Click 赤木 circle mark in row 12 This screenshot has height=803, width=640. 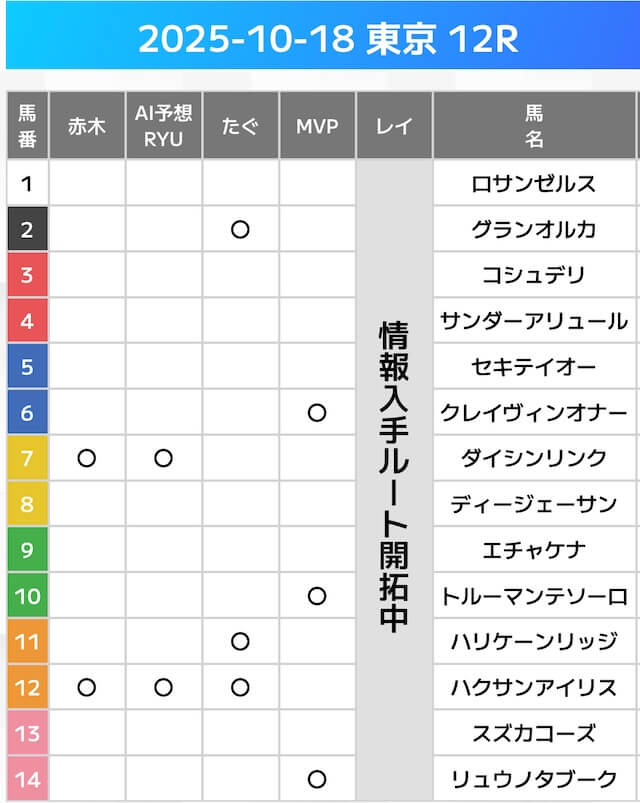pos(87,688)
